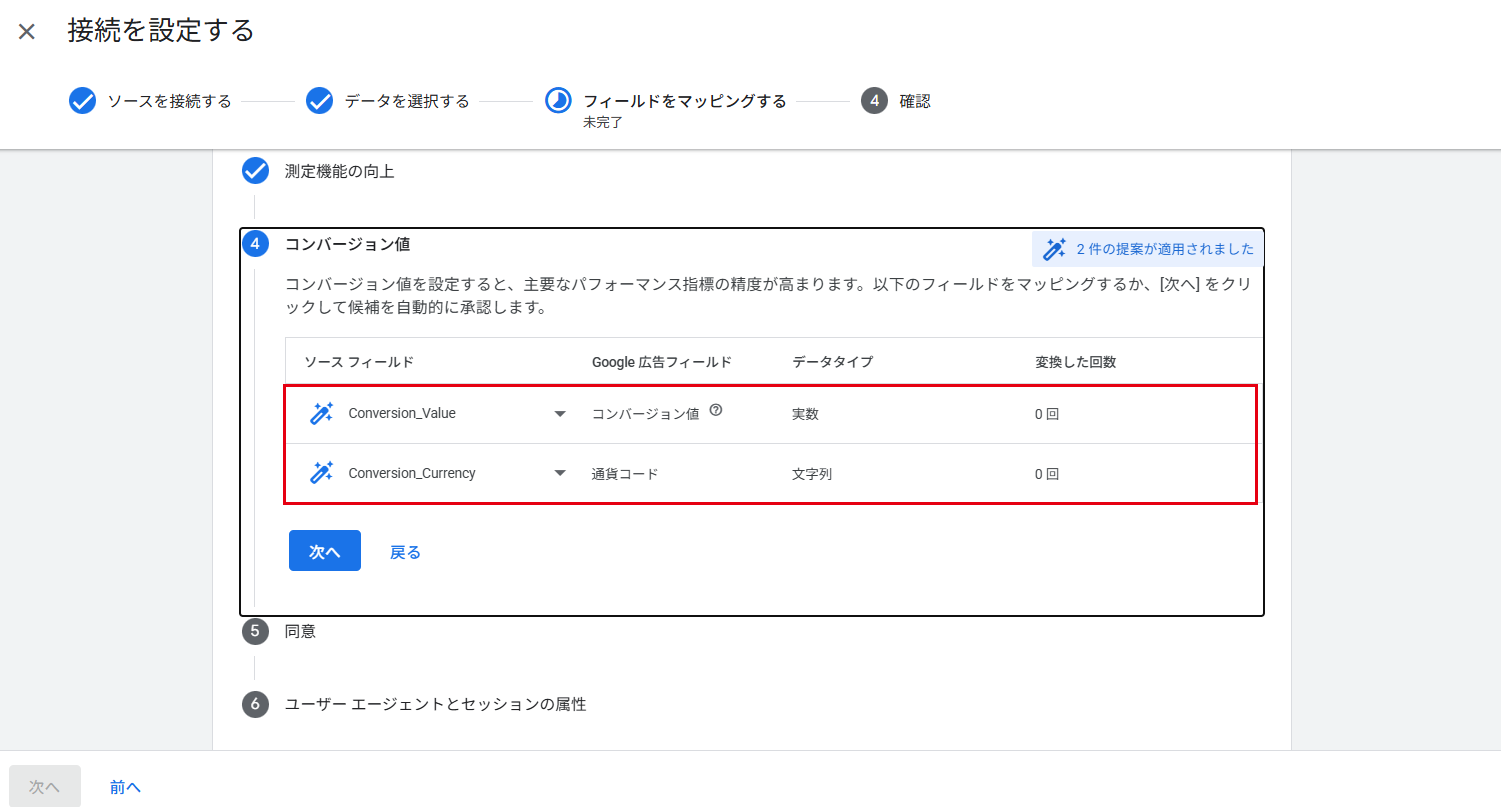
Task: Expand the 同意 section
Action: point(300,631)
